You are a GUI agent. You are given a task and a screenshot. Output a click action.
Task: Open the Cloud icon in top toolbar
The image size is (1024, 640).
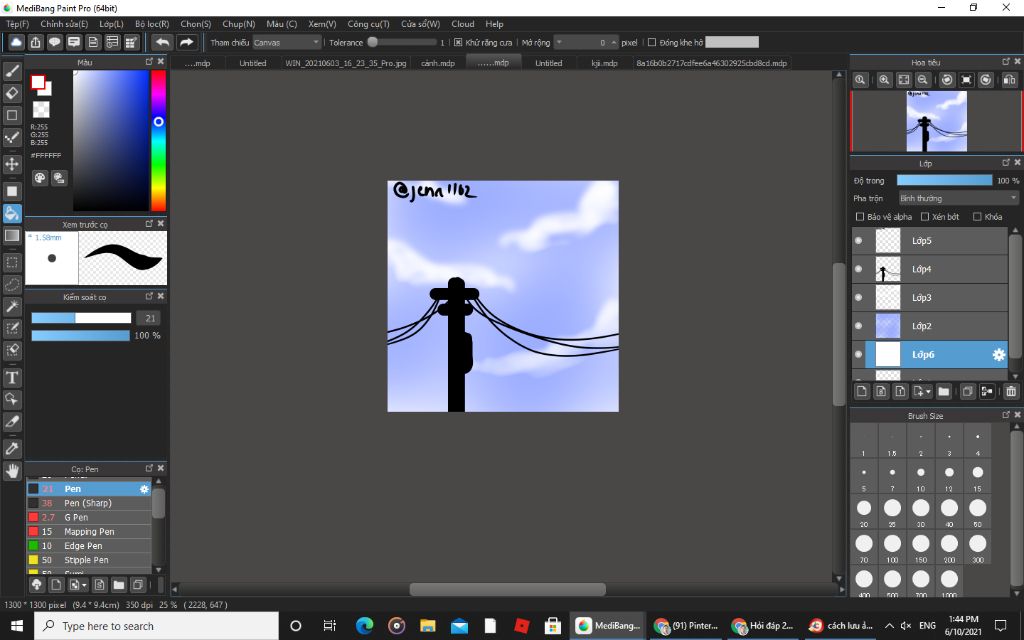click(16, 42)
